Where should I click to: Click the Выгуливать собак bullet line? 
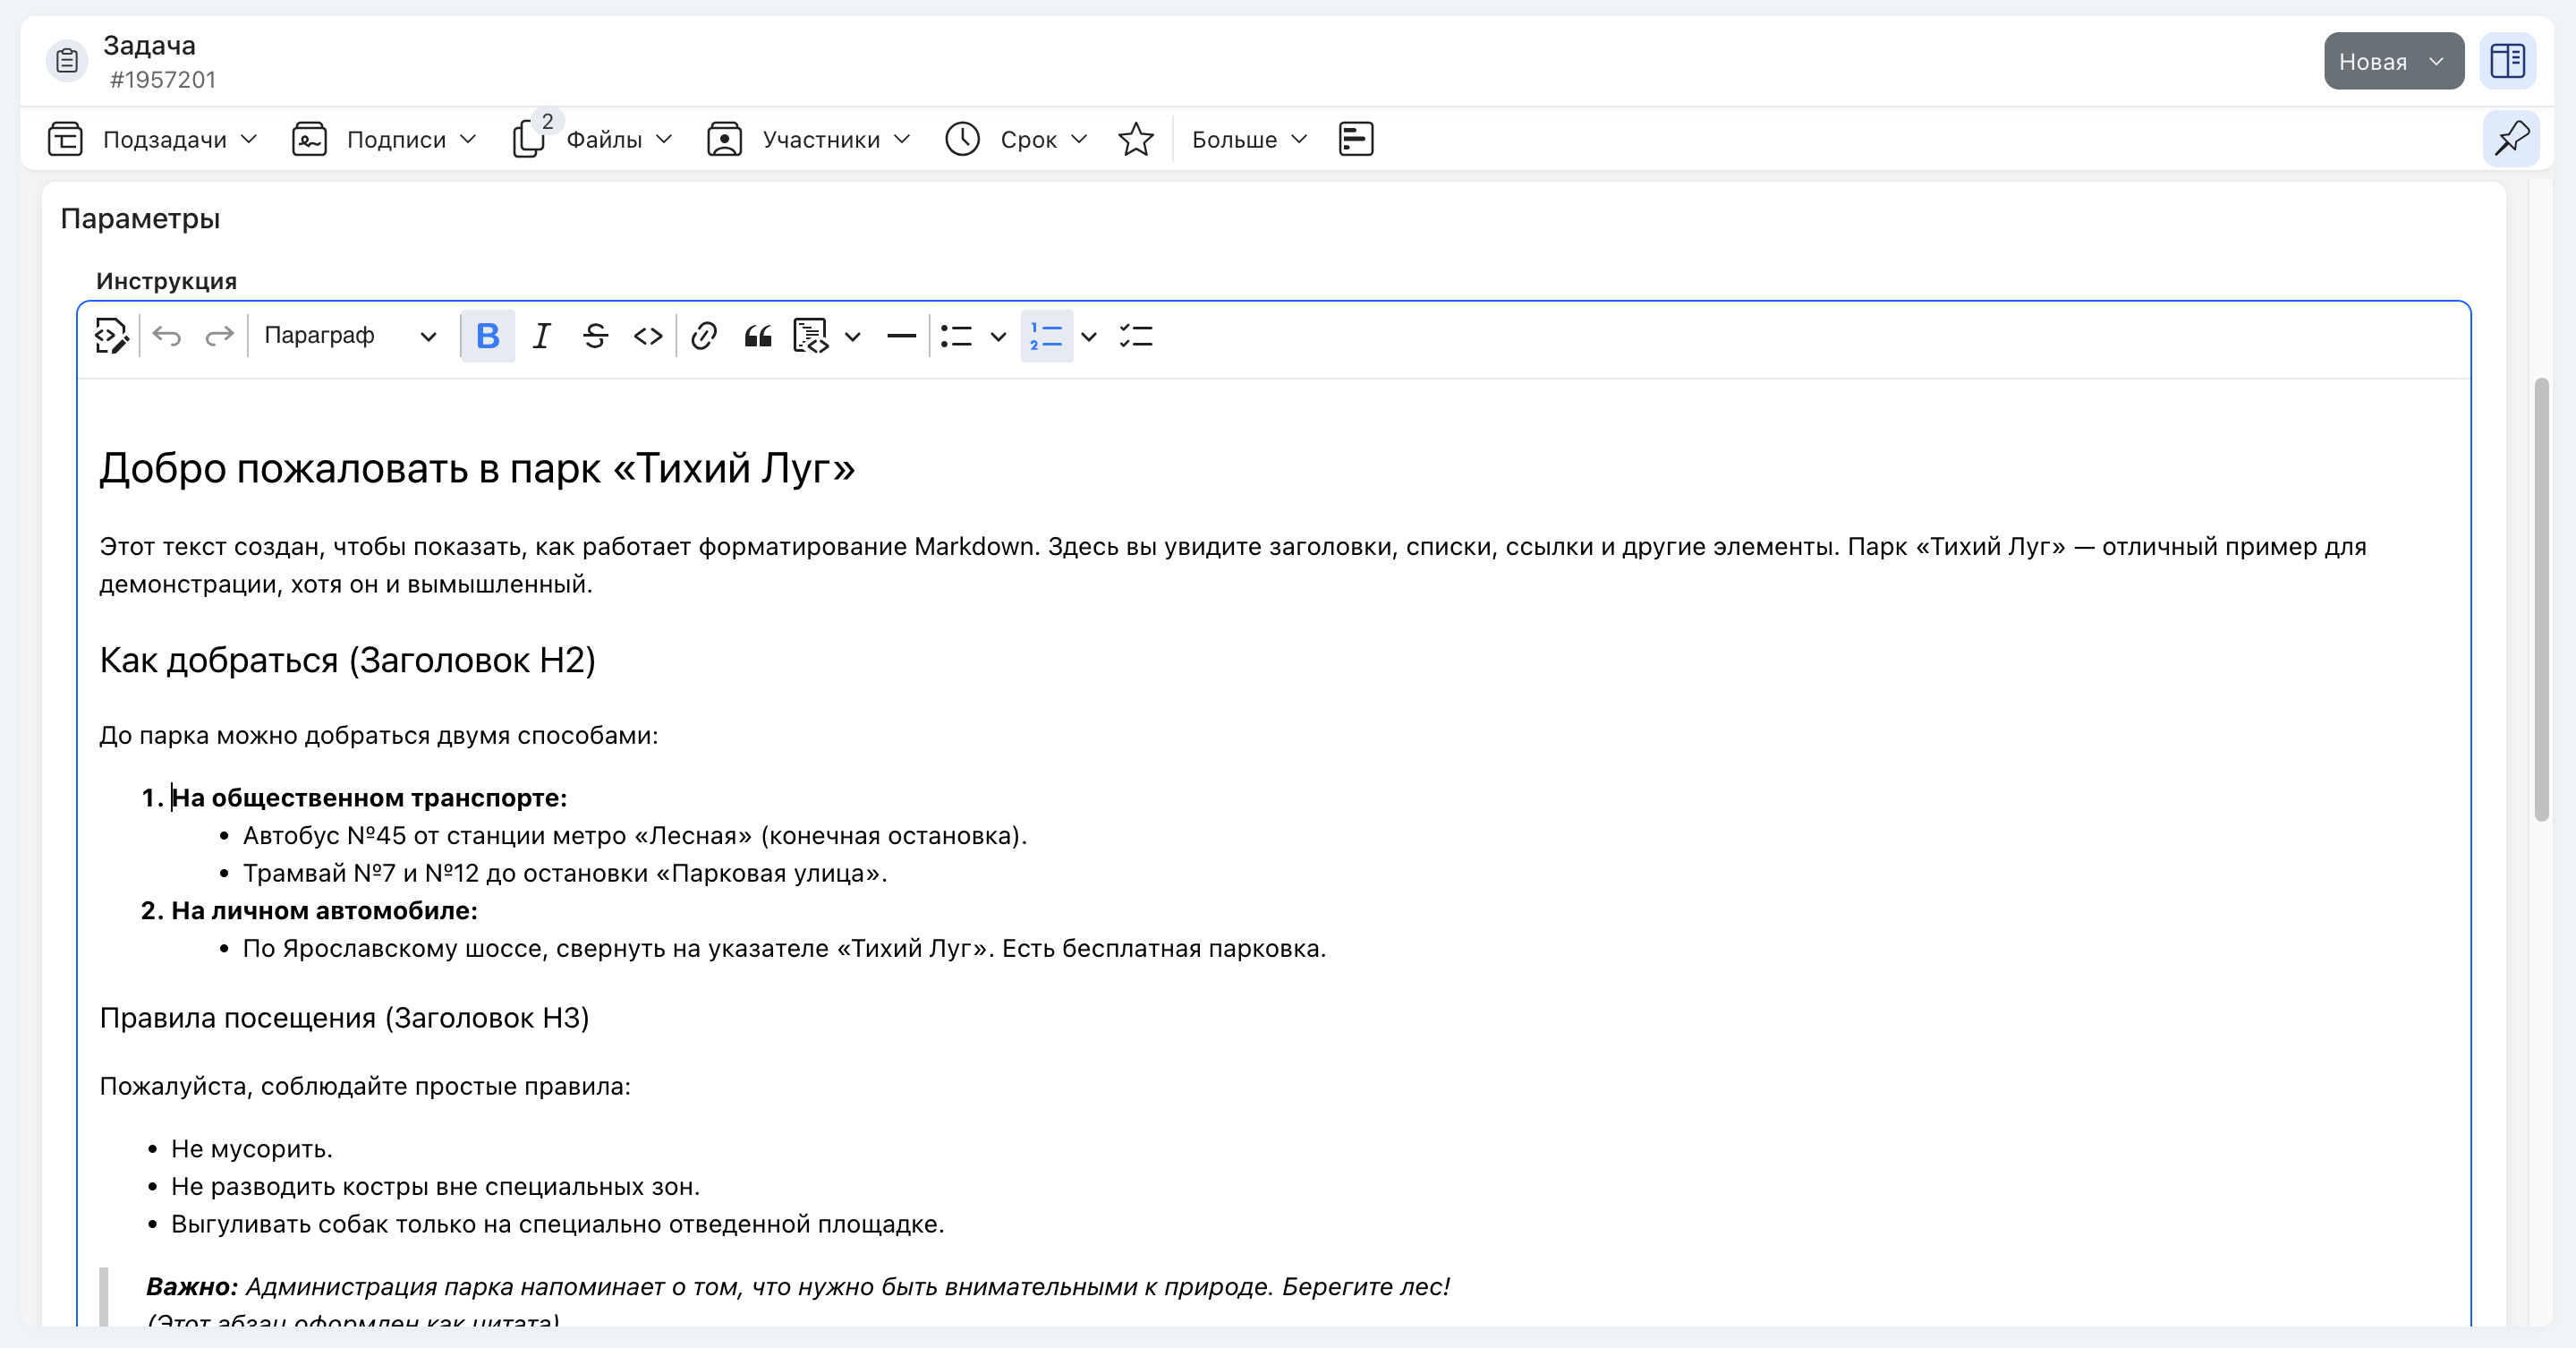click(557, 1224)
